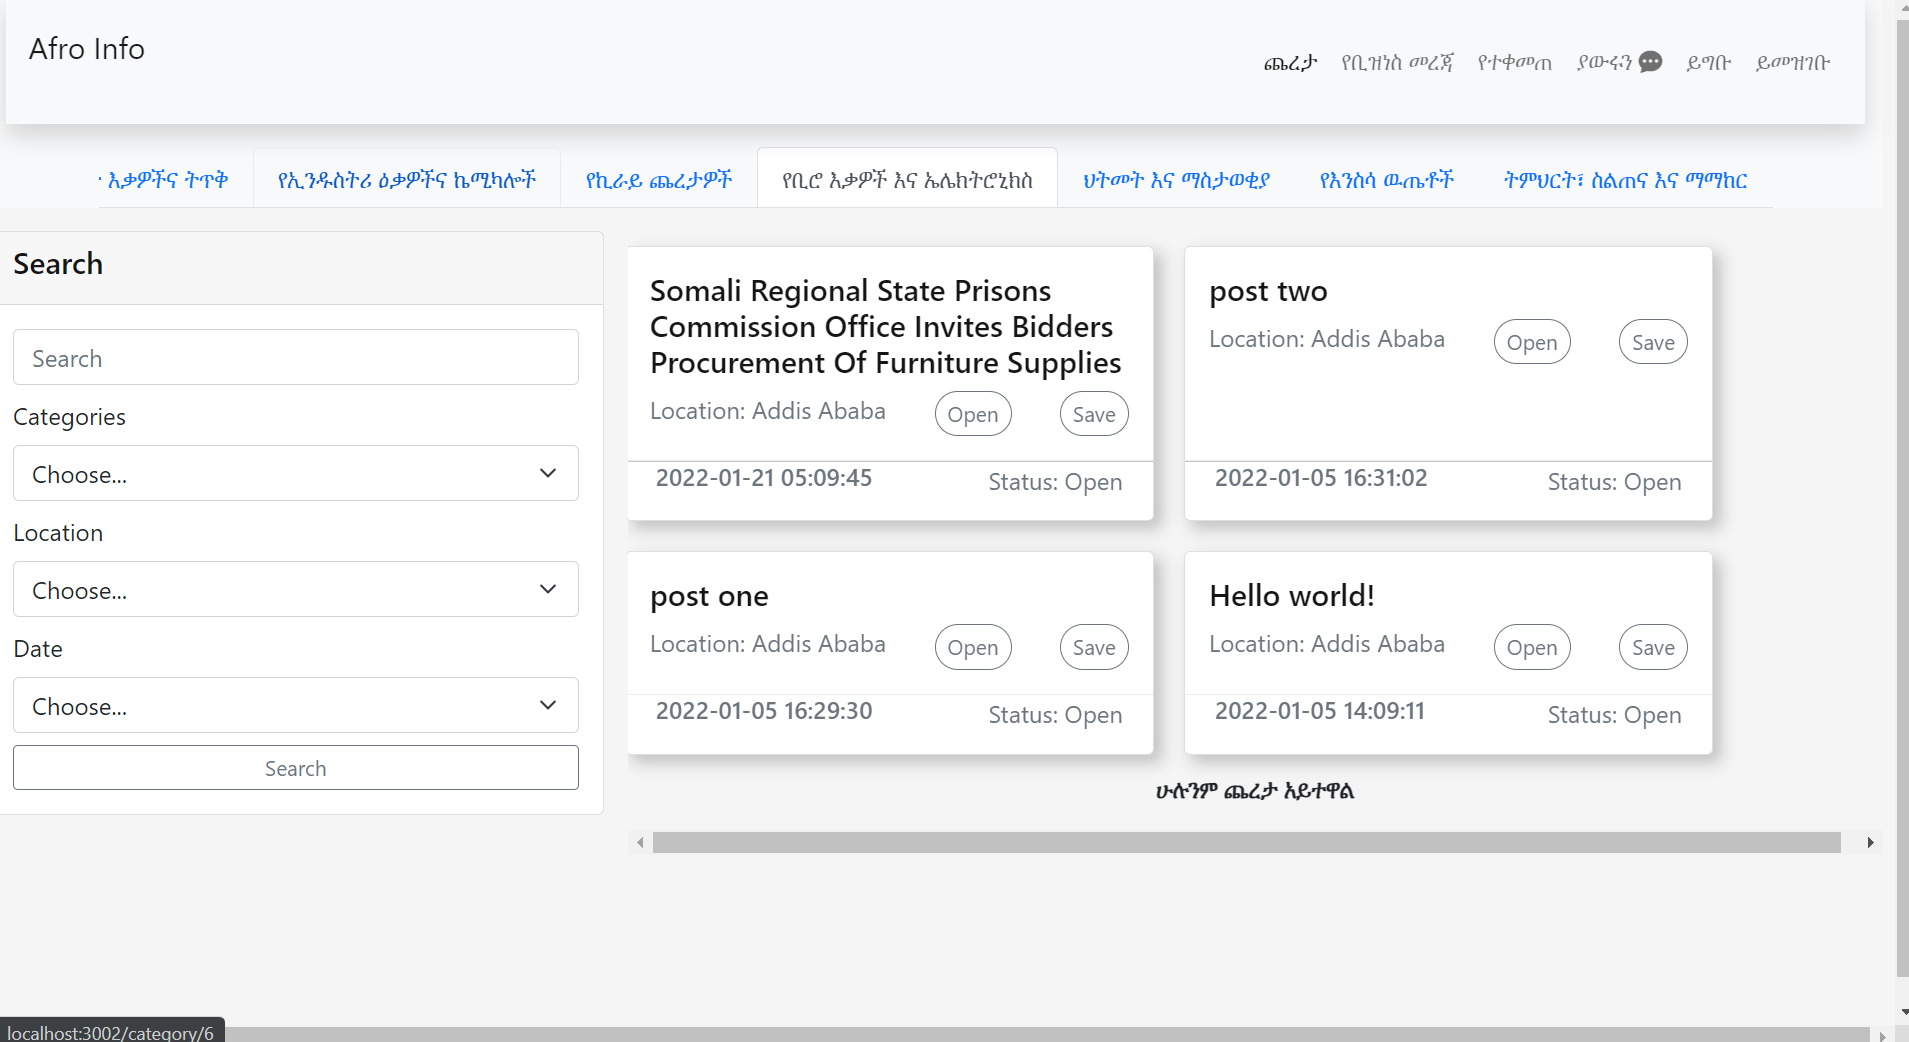Click the Afro Info brand logo
The width and height of the screenshot is (1909, 1042).
point(87,49)
